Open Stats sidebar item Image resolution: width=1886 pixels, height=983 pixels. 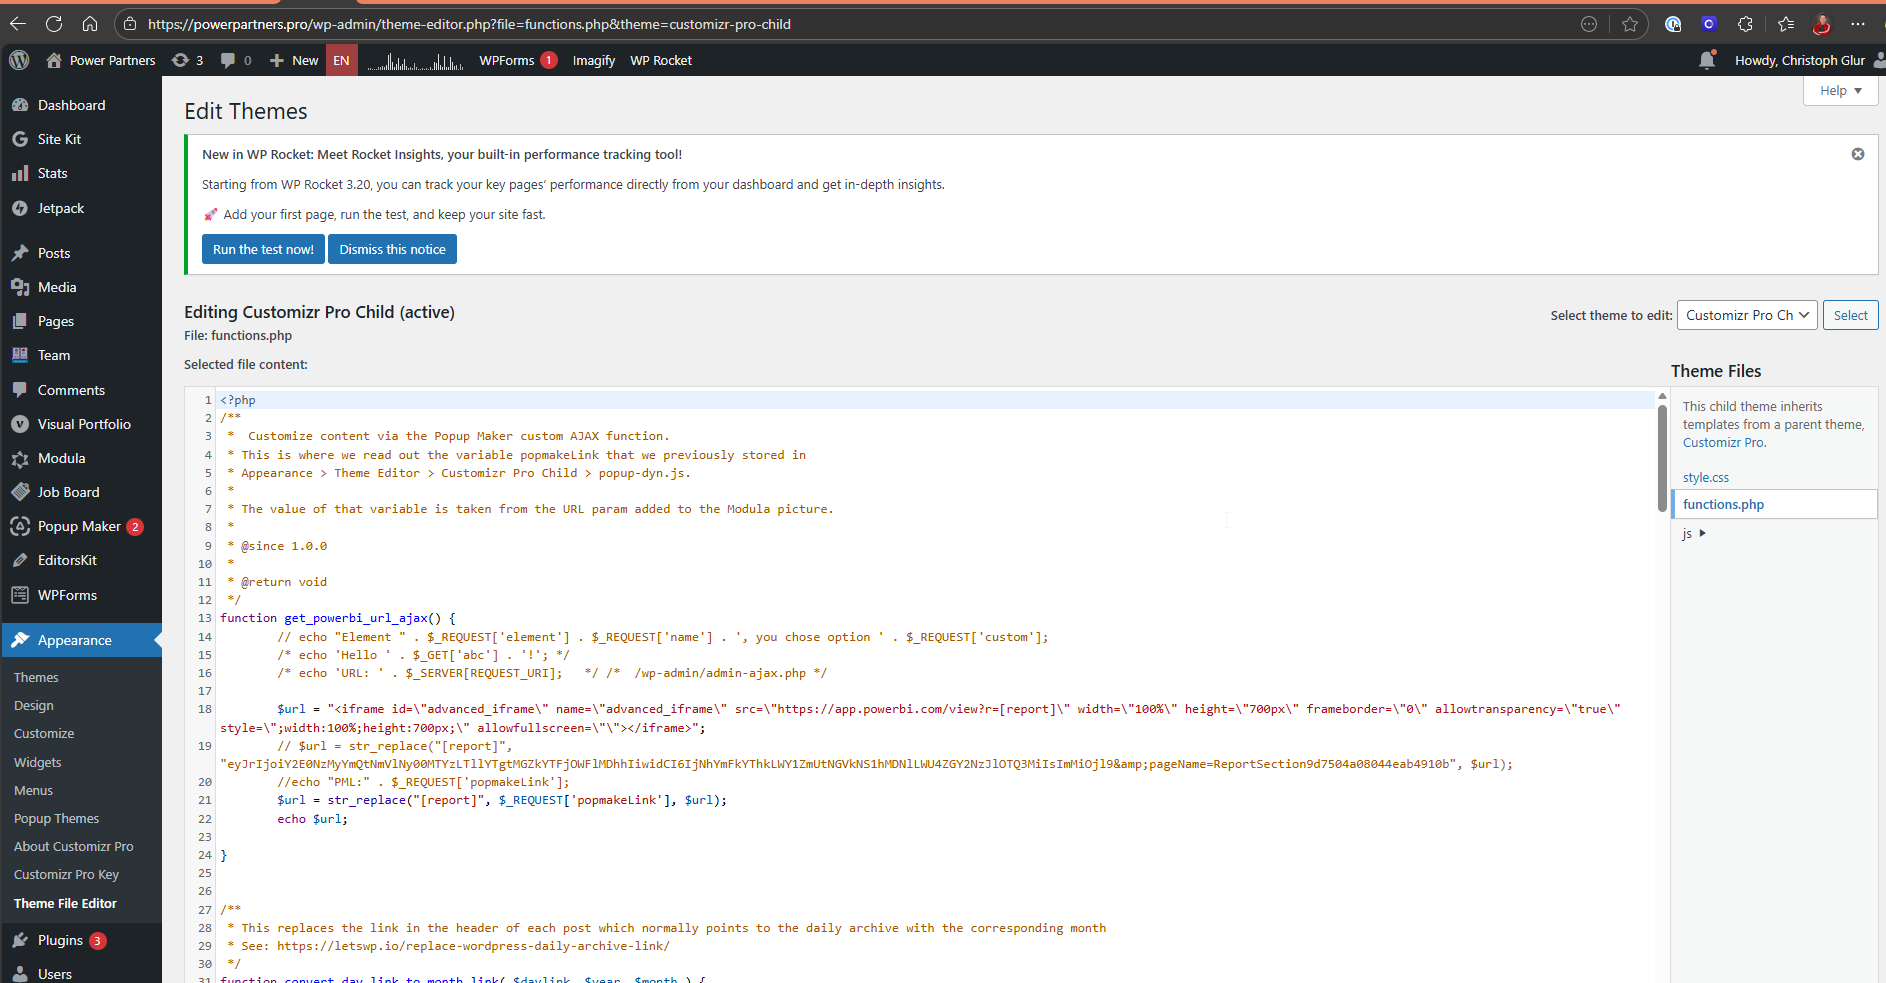coord(81,173)
